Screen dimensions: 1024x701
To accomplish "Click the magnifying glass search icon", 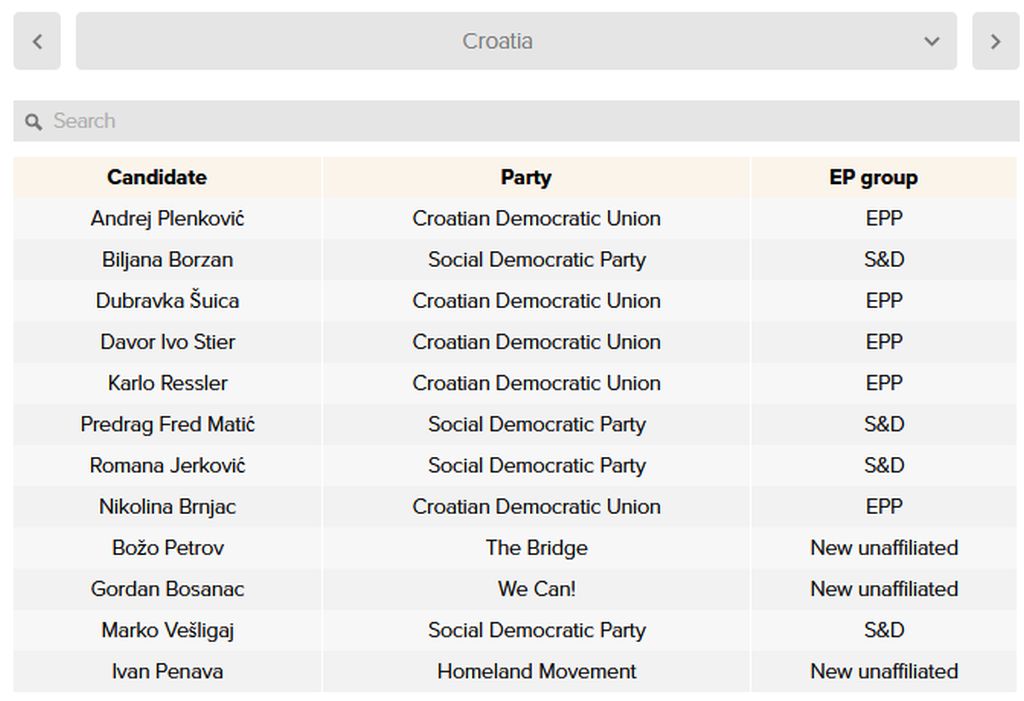I will pos(33,122).
